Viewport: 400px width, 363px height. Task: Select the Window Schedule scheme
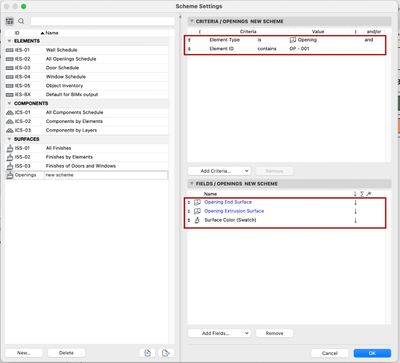tap(87, 77)
